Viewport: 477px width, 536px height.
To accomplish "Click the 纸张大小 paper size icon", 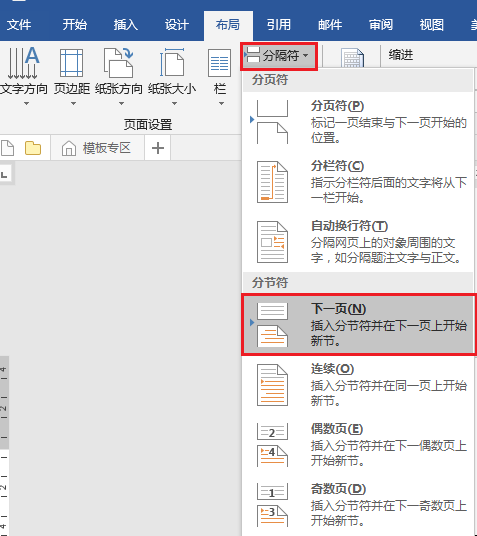I will pos(172,63).
